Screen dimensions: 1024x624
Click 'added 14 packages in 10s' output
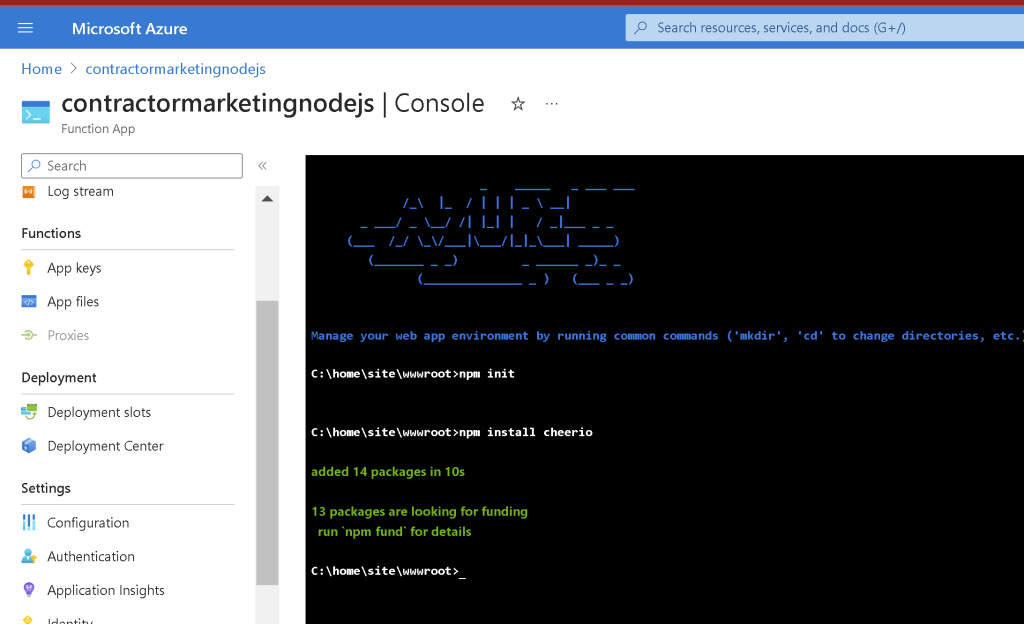pos(388,472)
